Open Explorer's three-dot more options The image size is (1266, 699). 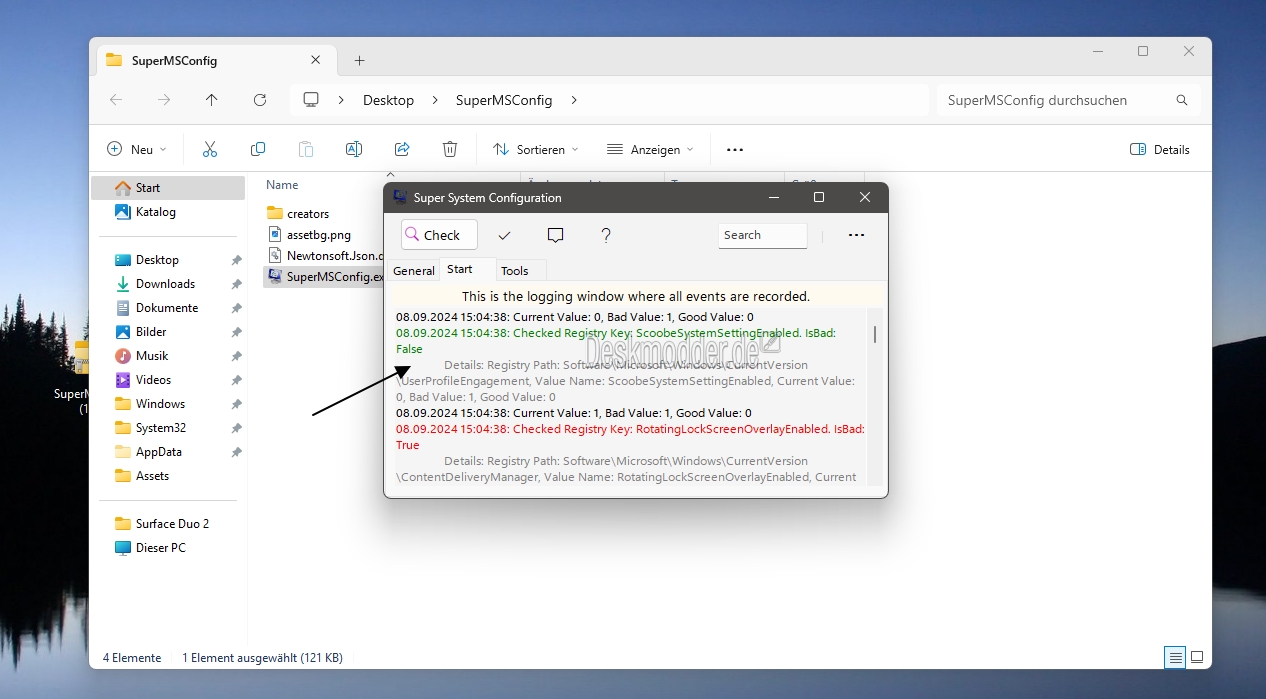[x=735, y=149]
